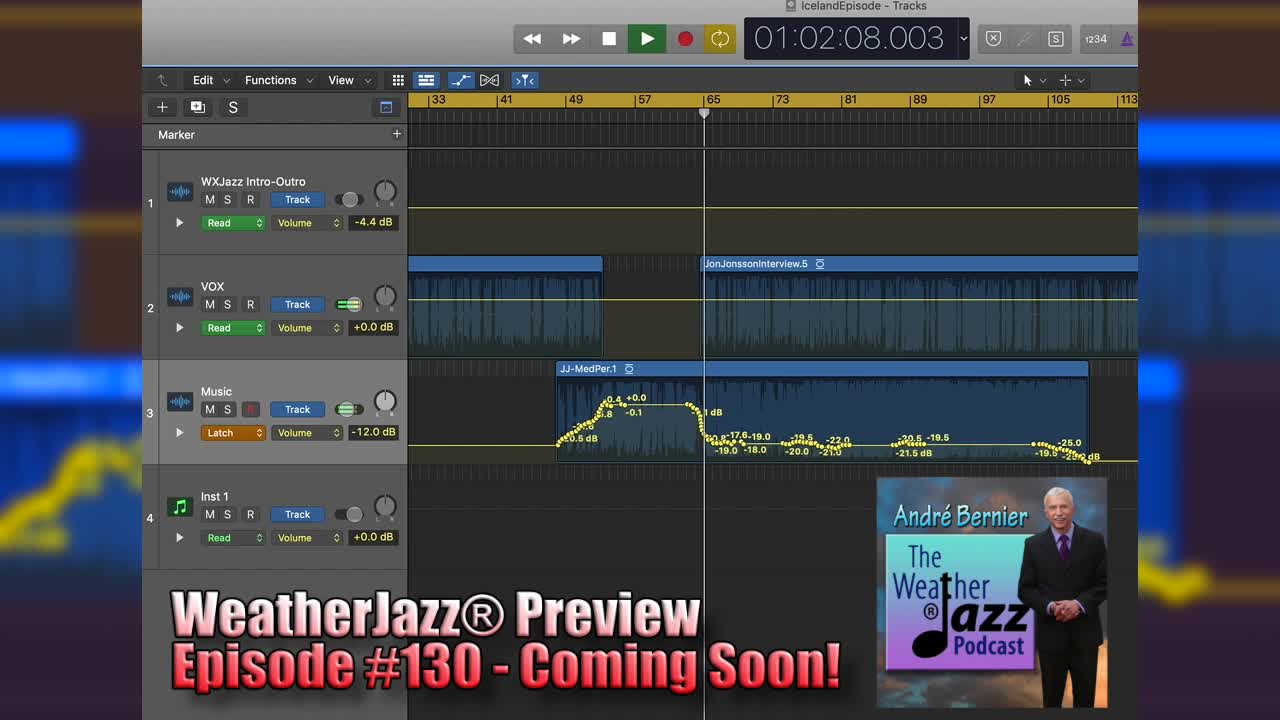Open the Music Latch automation mode dropdown
1280x720 pixels.
click(x=233, y=433)
